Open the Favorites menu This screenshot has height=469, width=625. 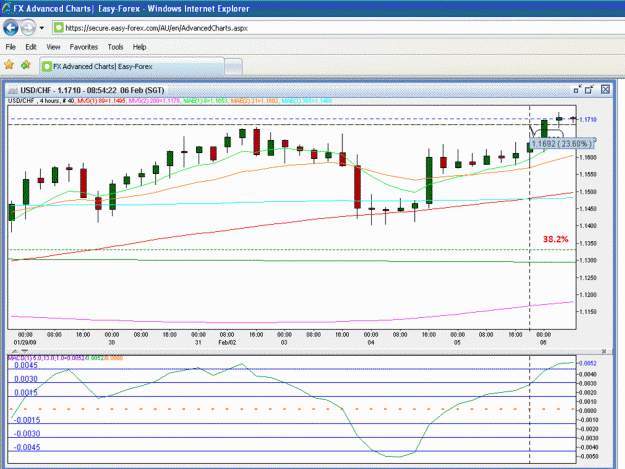pyautogui.click(x=84, y=47)
